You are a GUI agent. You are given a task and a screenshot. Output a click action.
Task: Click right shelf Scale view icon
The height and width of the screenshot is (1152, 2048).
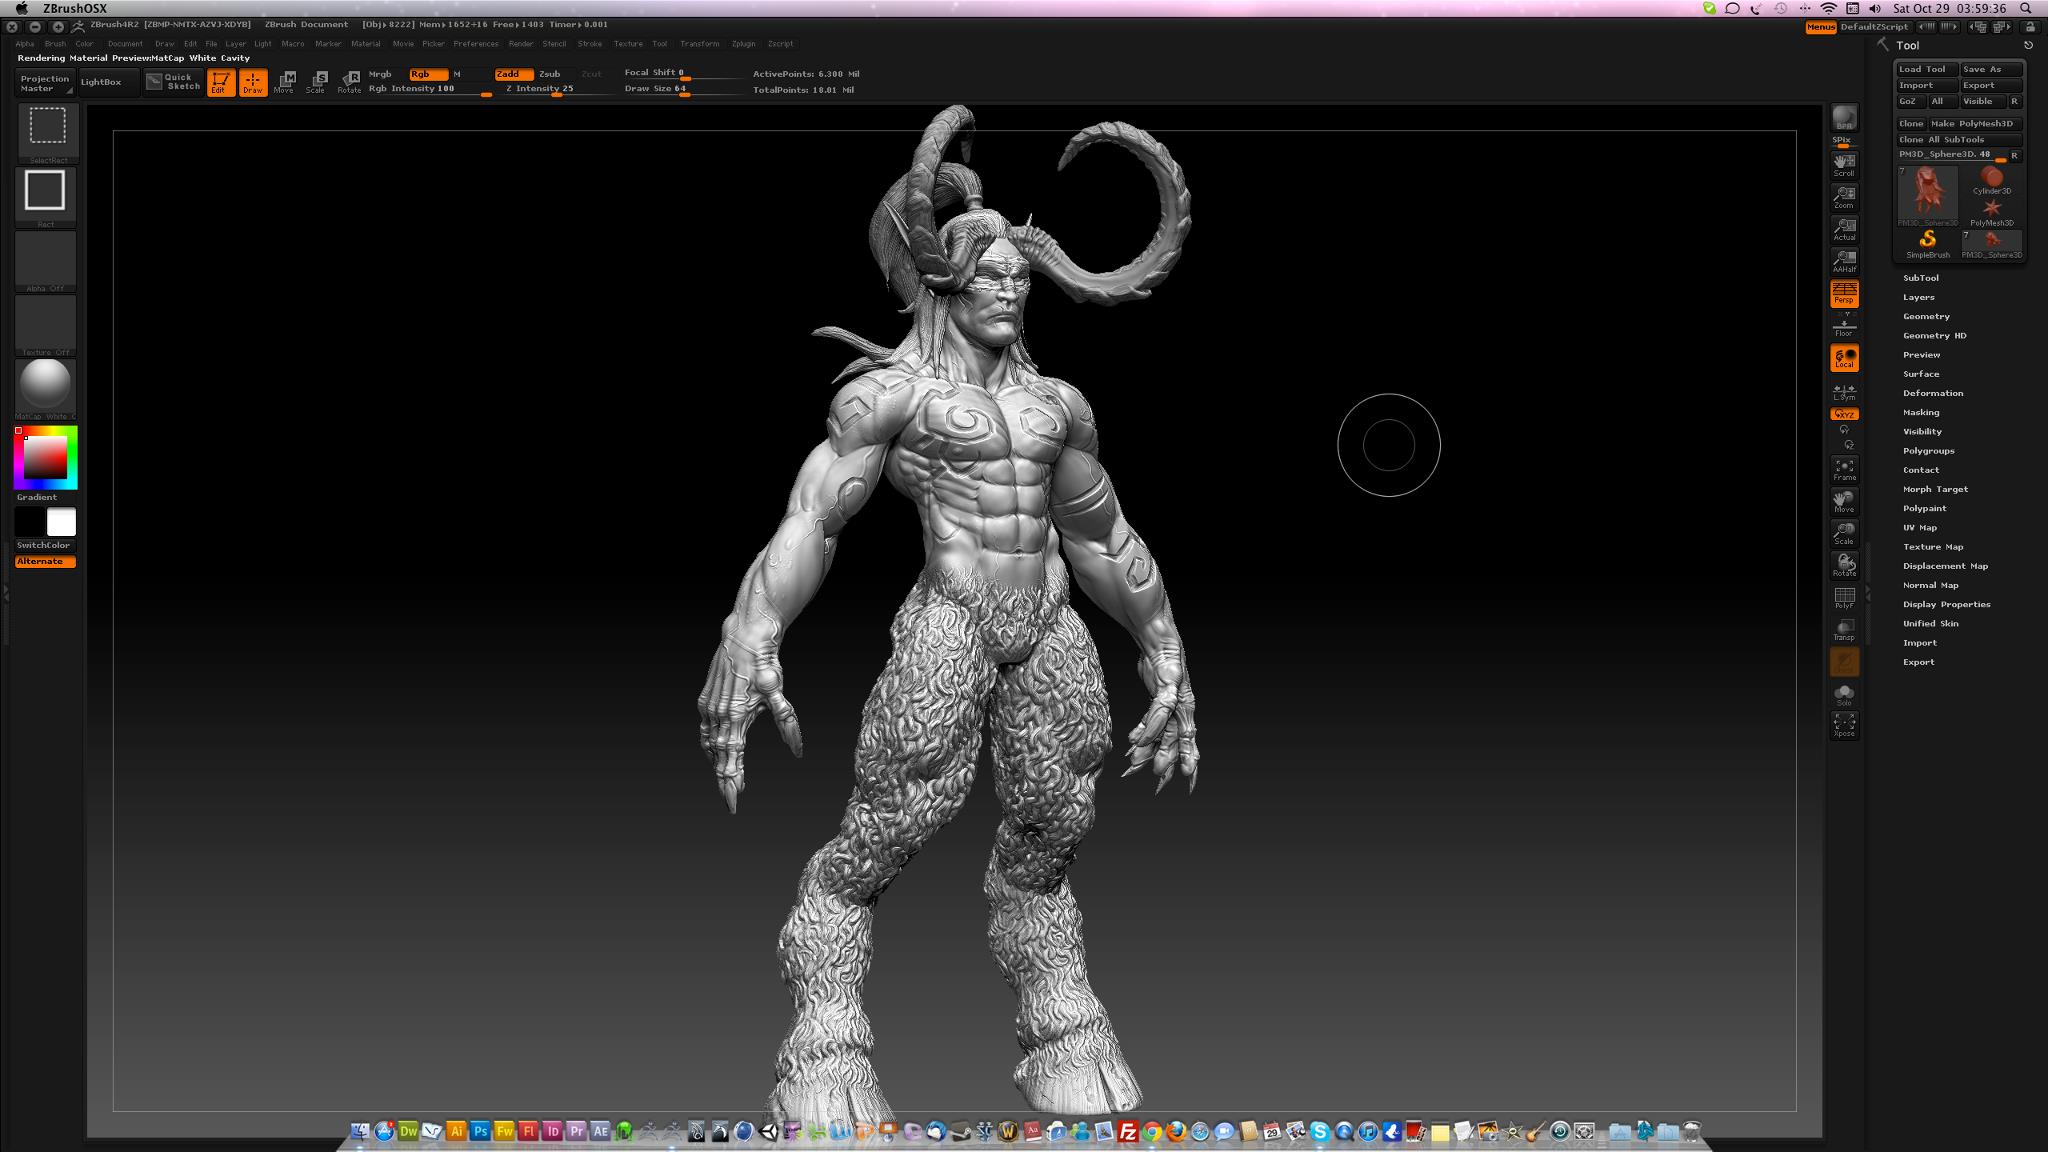[1844, 533]
